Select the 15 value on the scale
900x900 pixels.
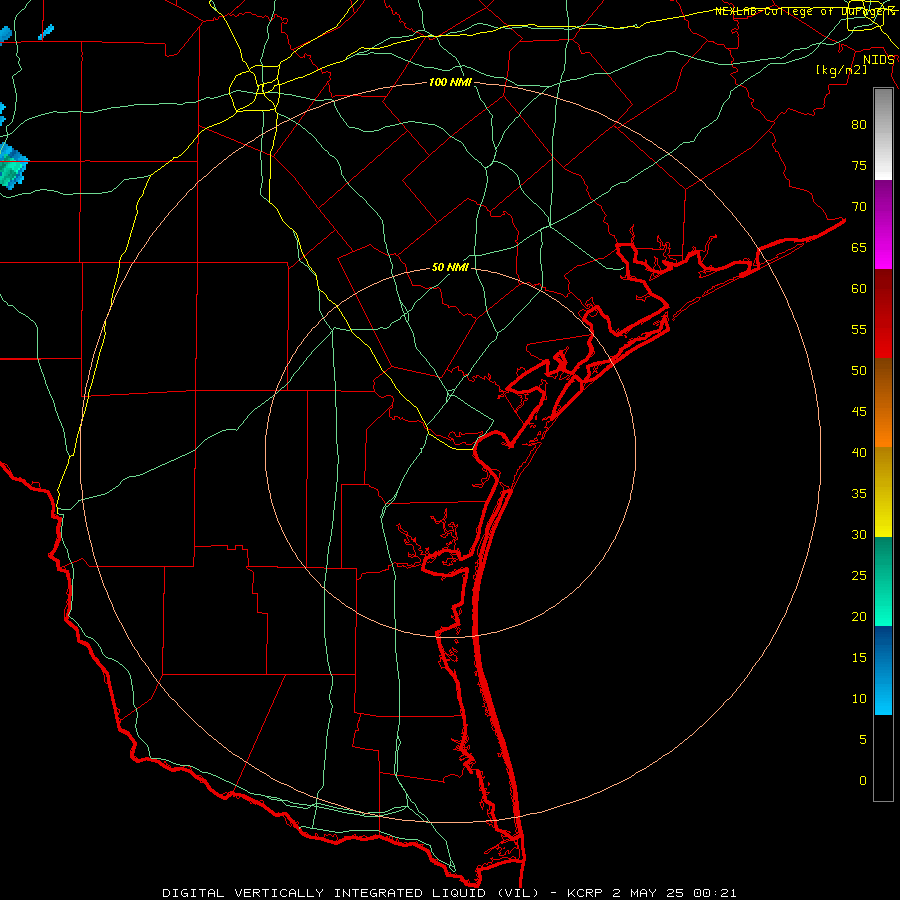[859, 658]
